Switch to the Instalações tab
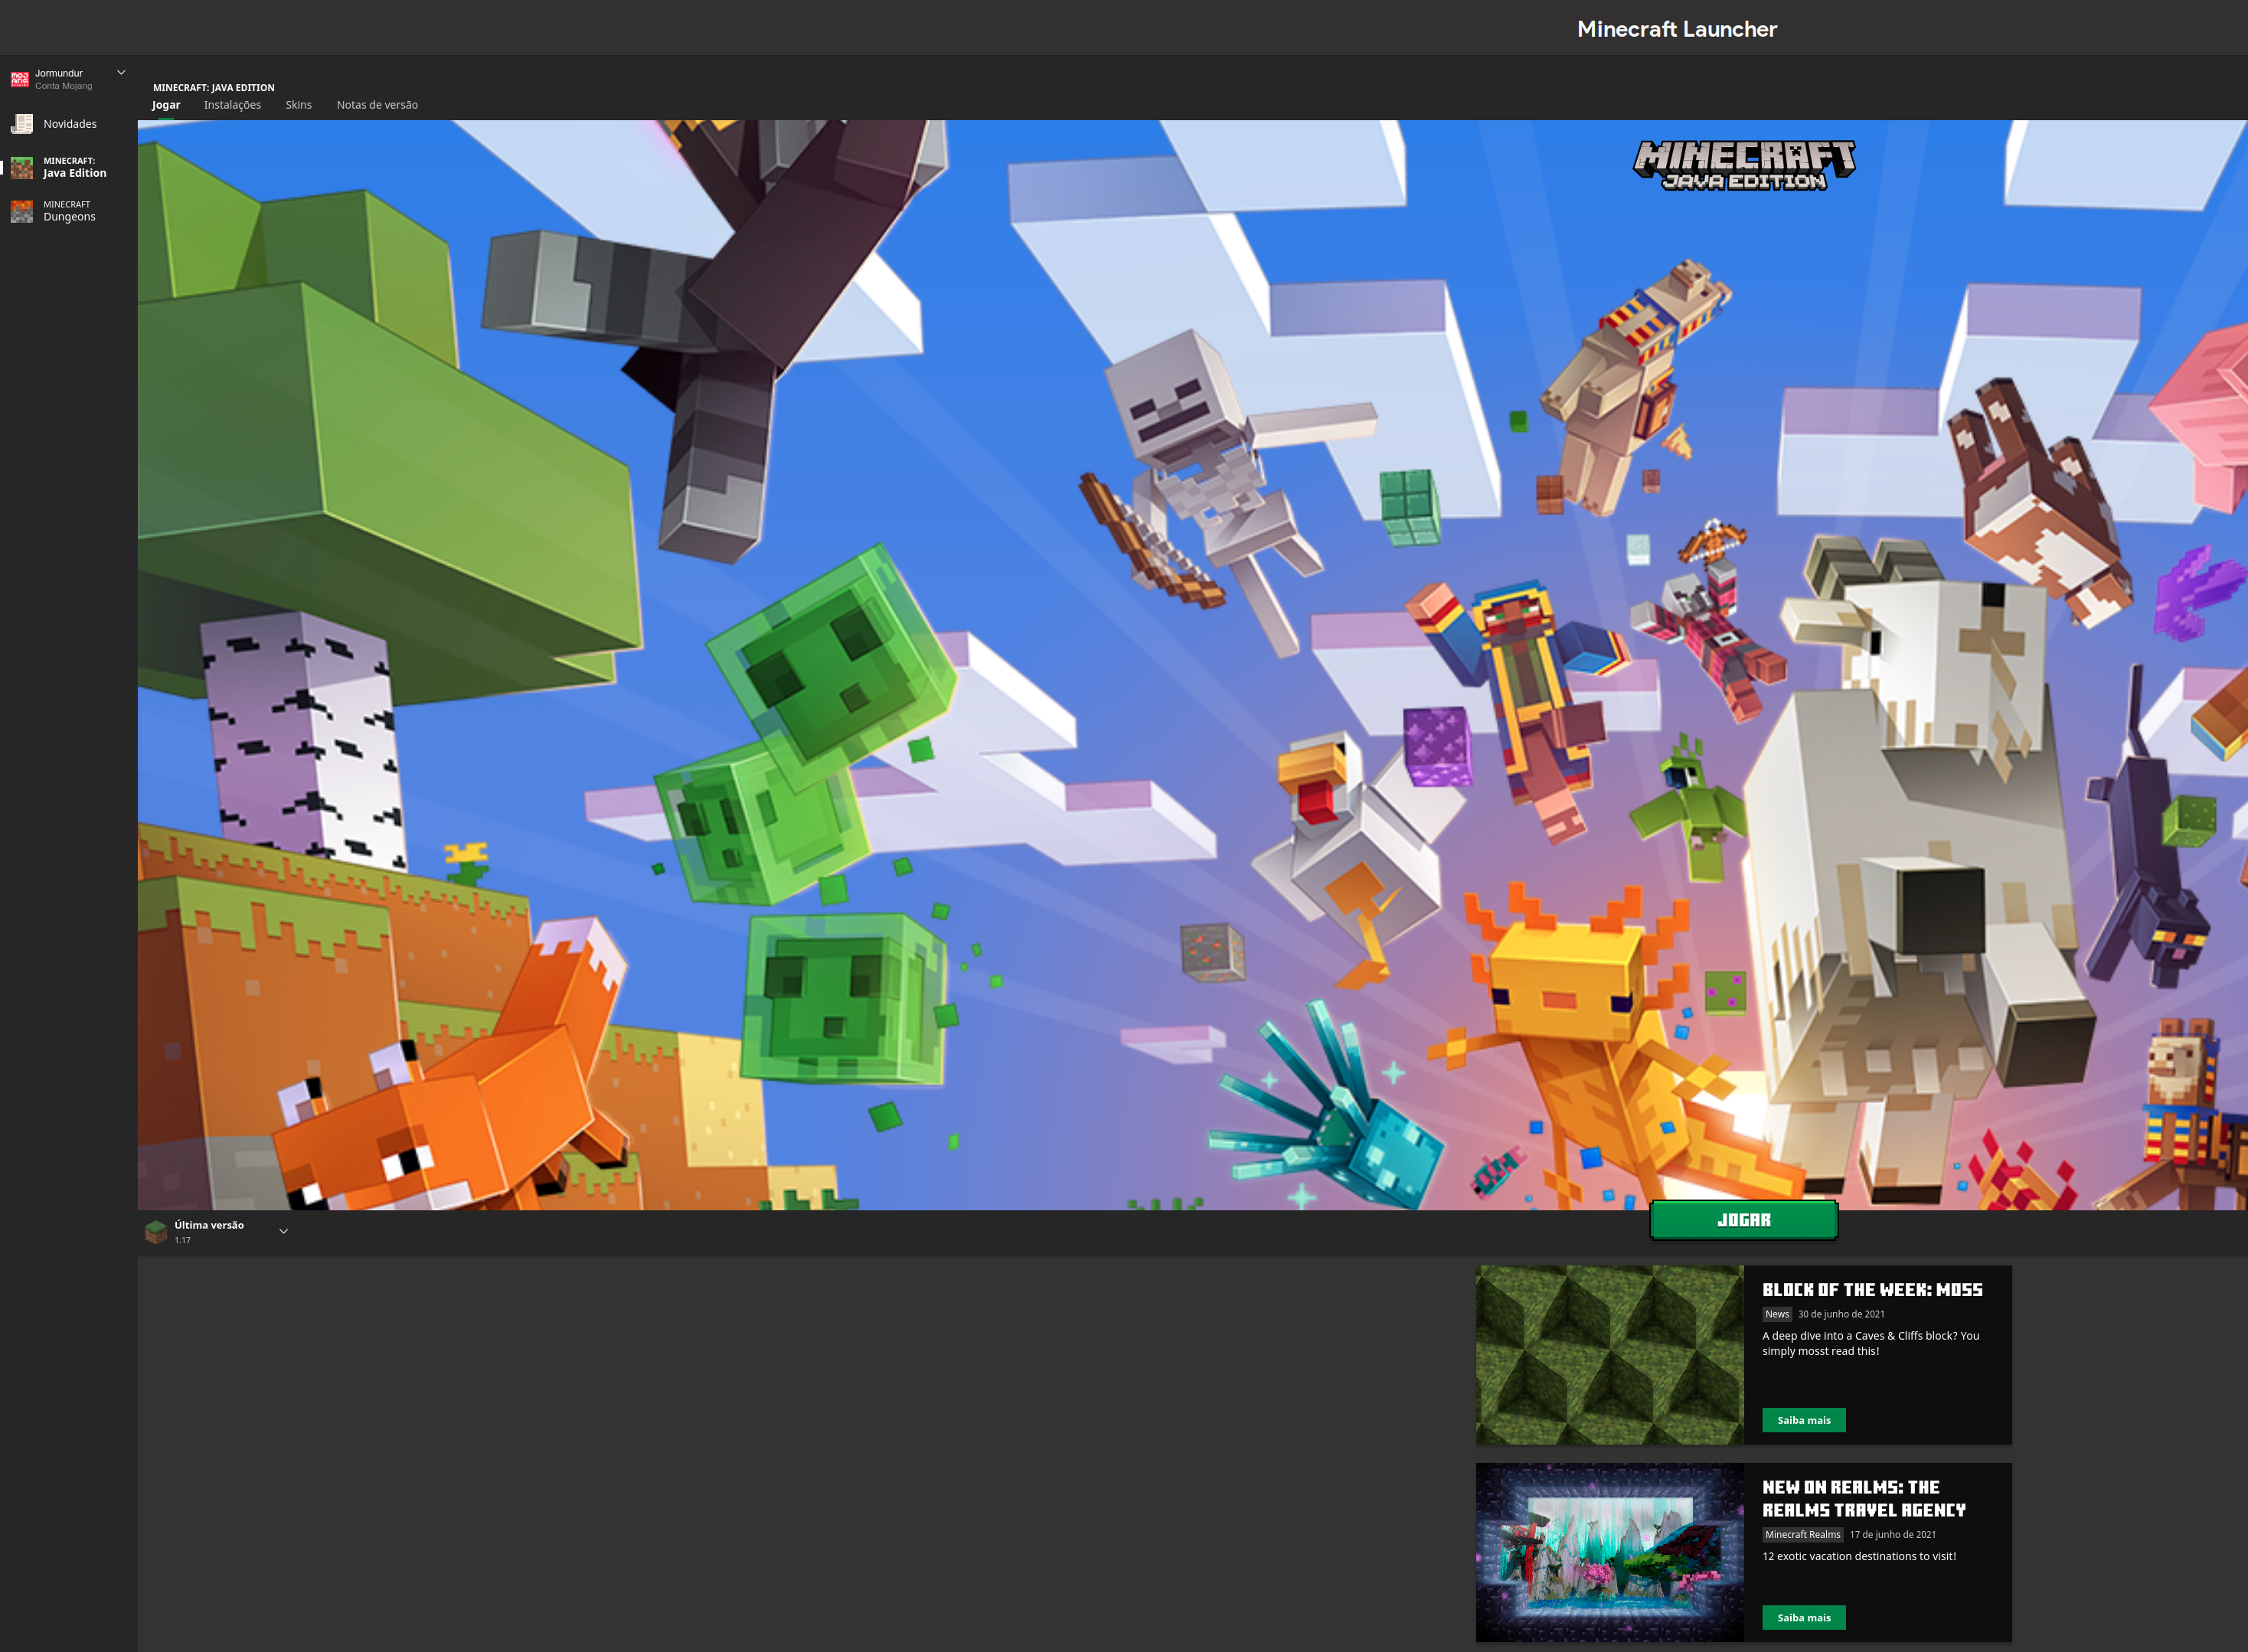The width and height of the screenshot is (2248, 1652). (x=232, y=105)
